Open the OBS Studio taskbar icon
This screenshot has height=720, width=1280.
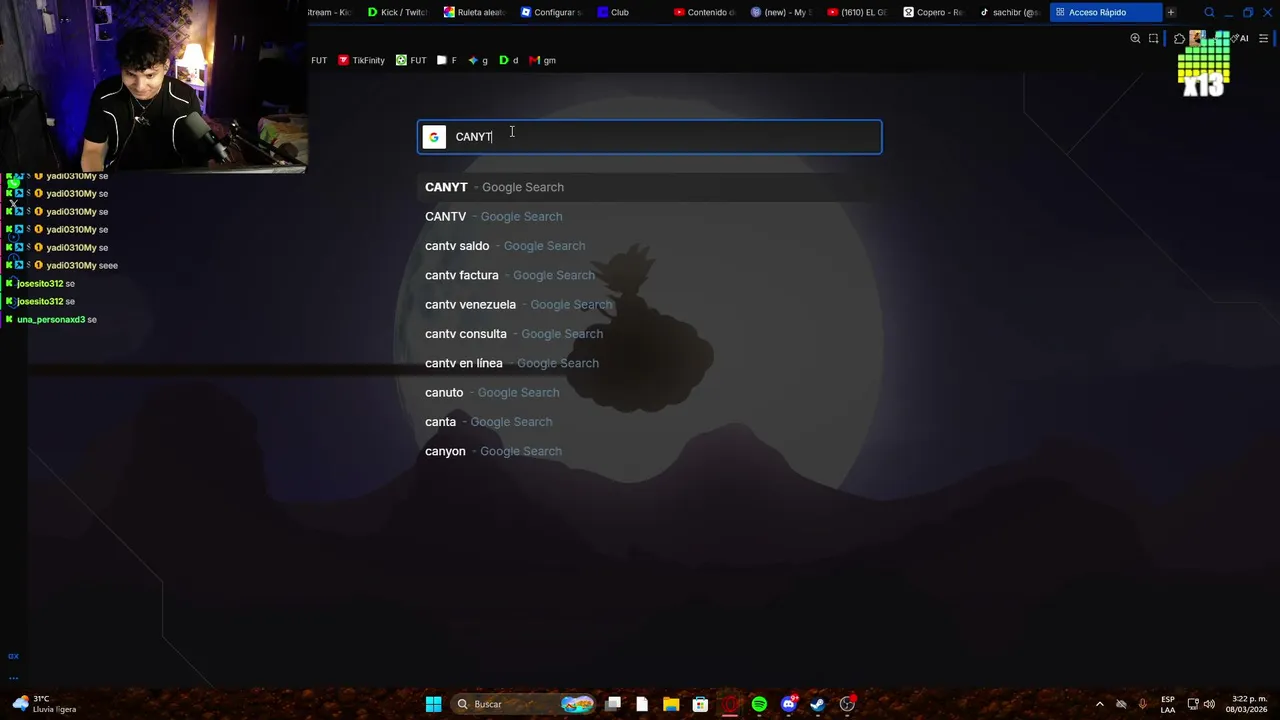(x=848, y=704)
